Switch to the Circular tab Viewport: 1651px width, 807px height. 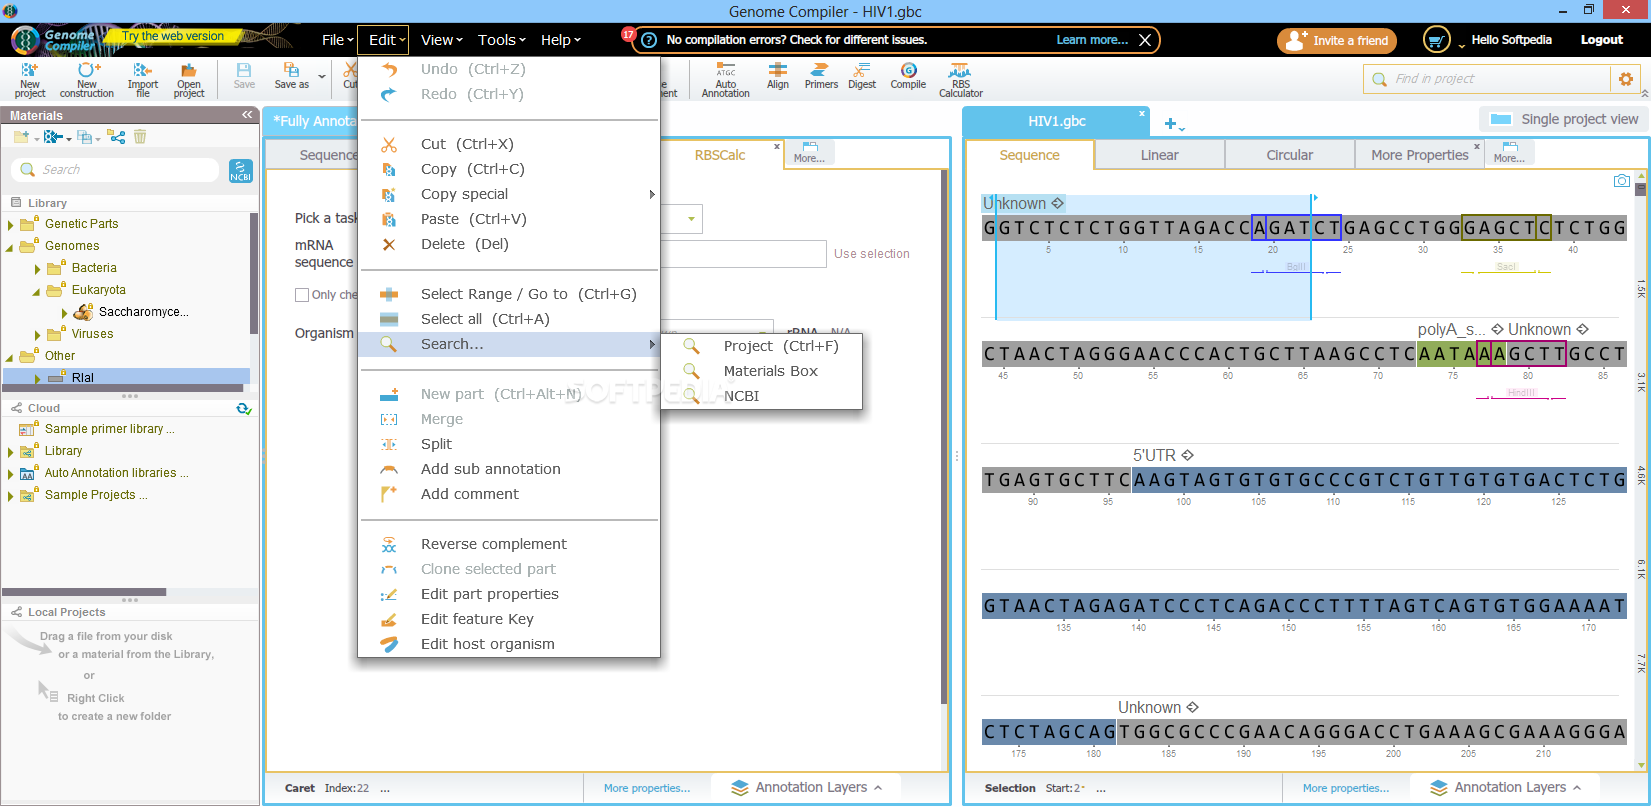(1289, 155)
